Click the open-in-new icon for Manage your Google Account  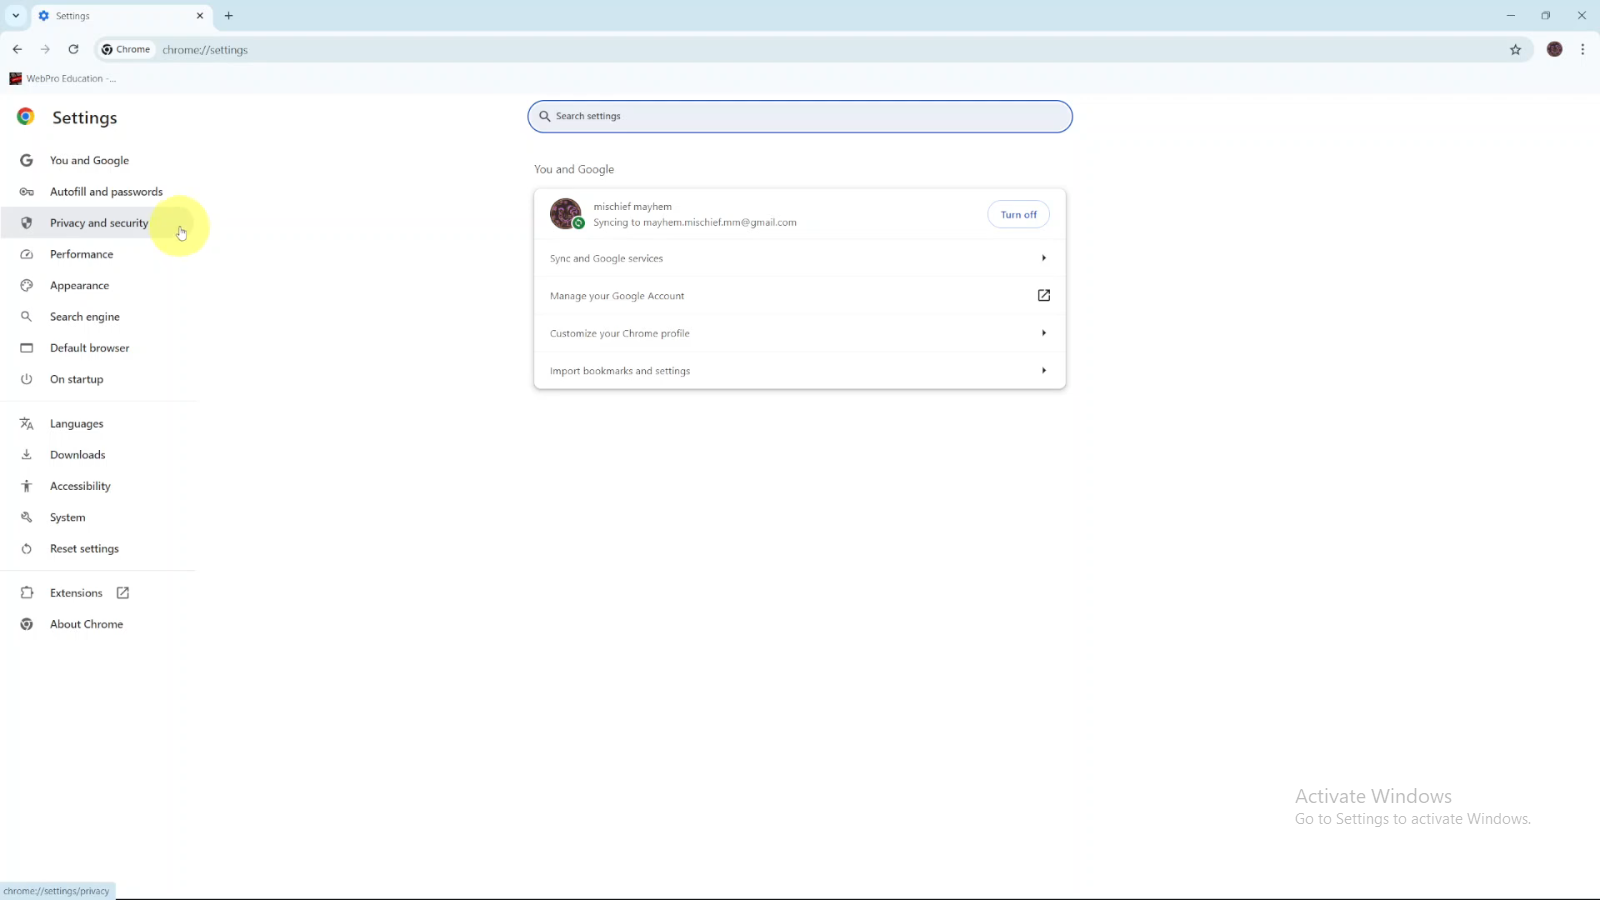pyautogui.click(x=1044, y=295)
